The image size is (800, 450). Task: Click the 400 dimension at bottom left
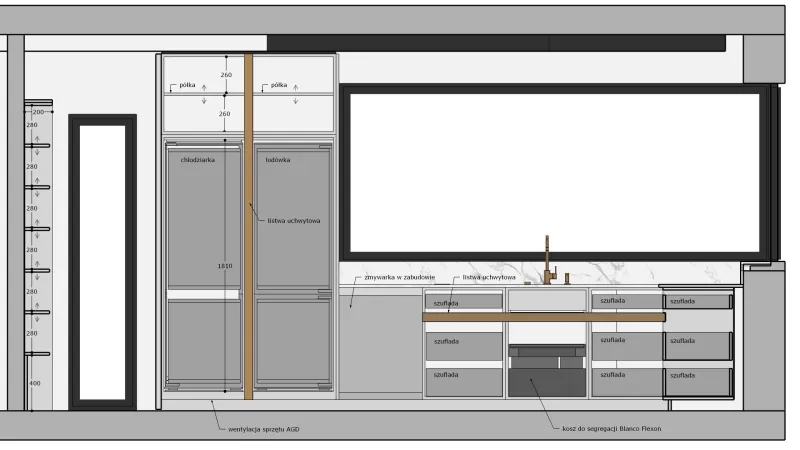[x=34, y=383]
